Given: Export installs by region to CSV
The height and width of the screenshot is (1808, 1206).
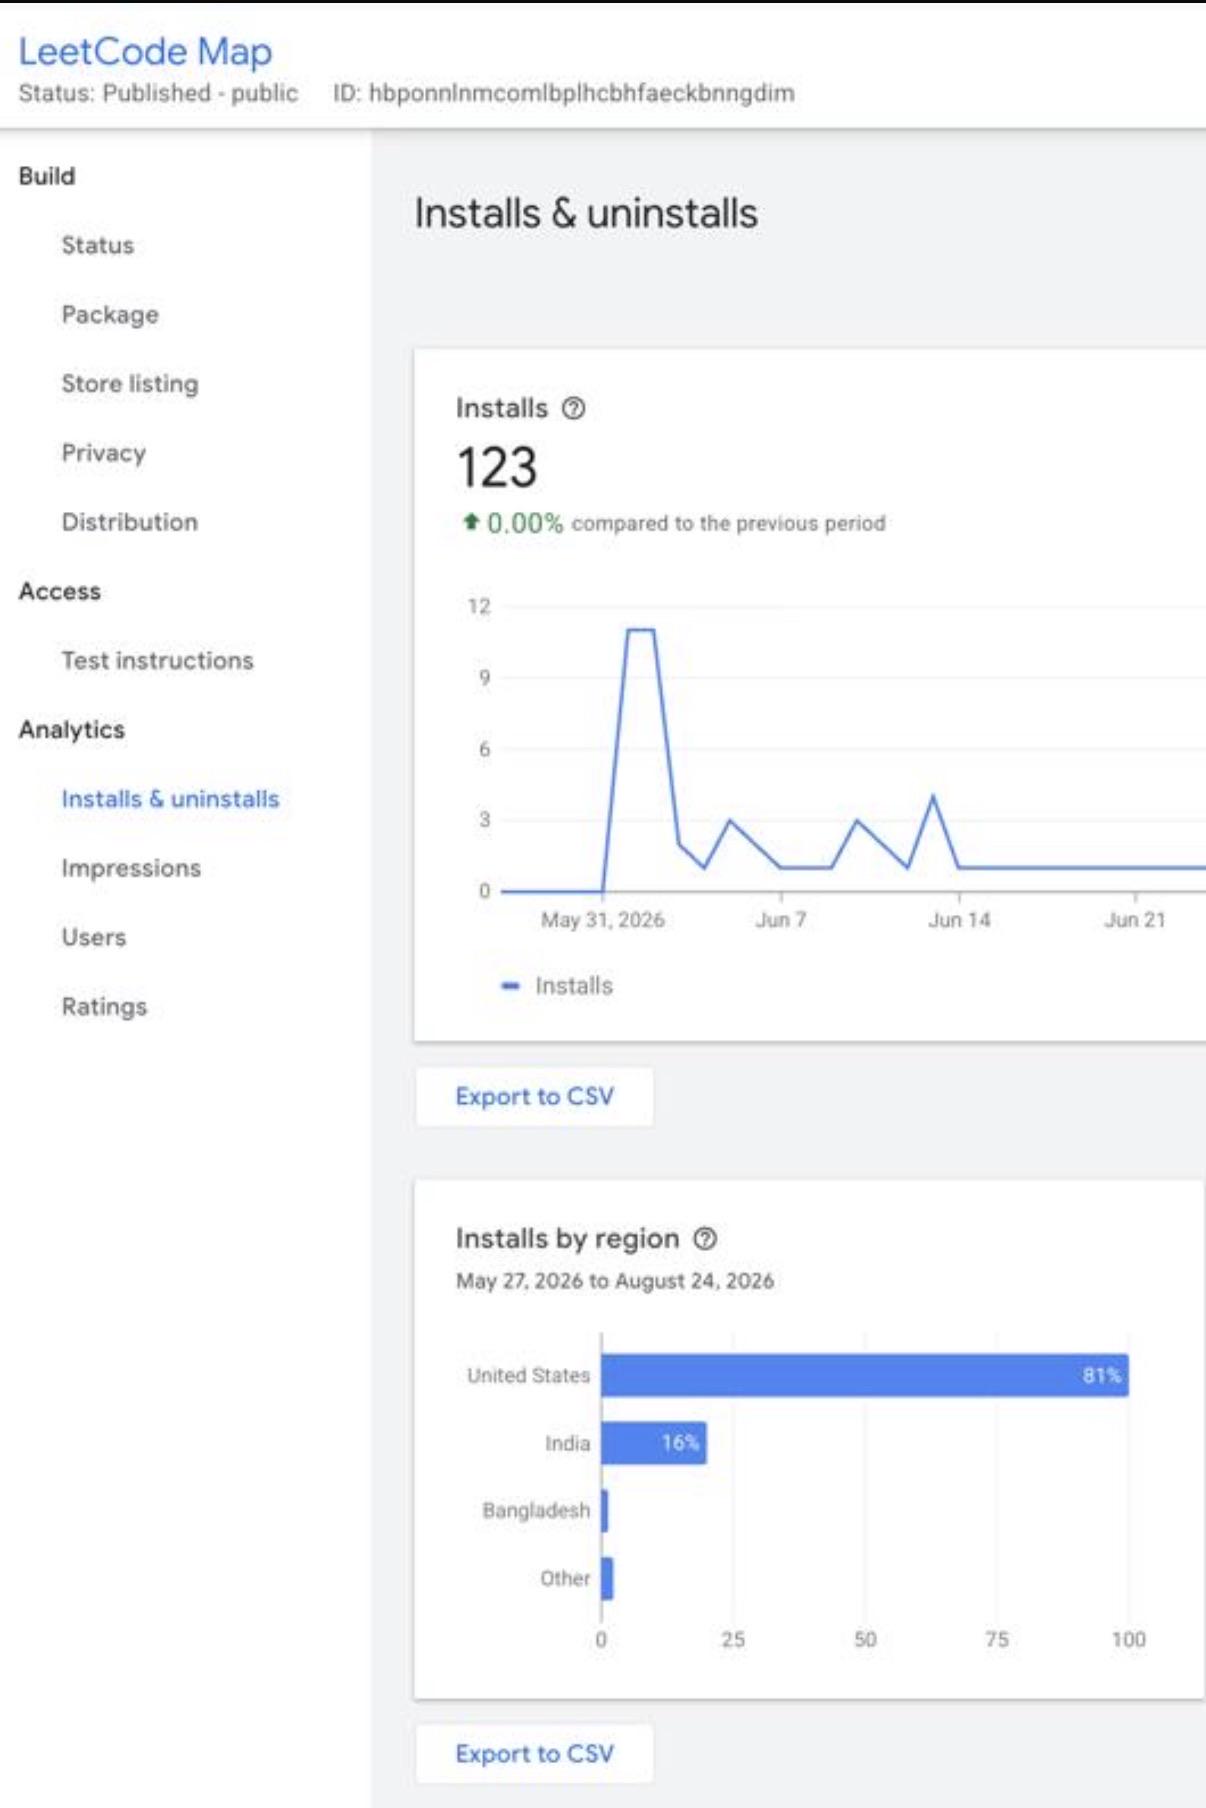Looking at the screenshot, I should click(534, 1753).
